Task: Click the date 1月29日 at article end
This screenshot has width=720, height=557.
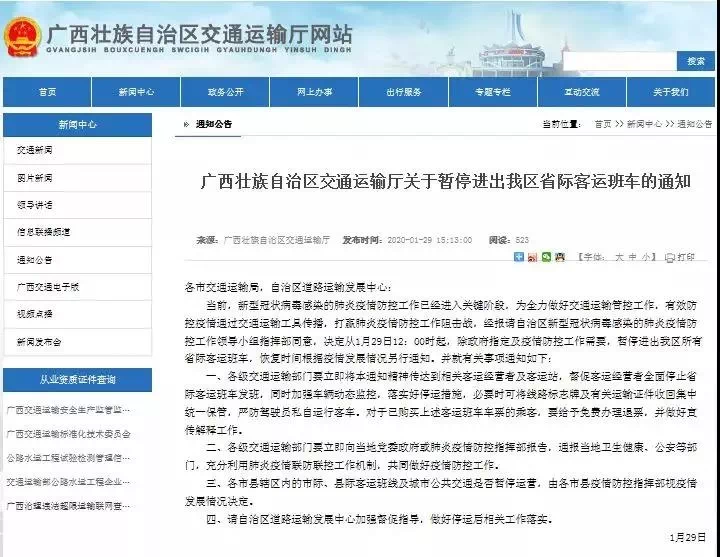Action: (687, 537)
